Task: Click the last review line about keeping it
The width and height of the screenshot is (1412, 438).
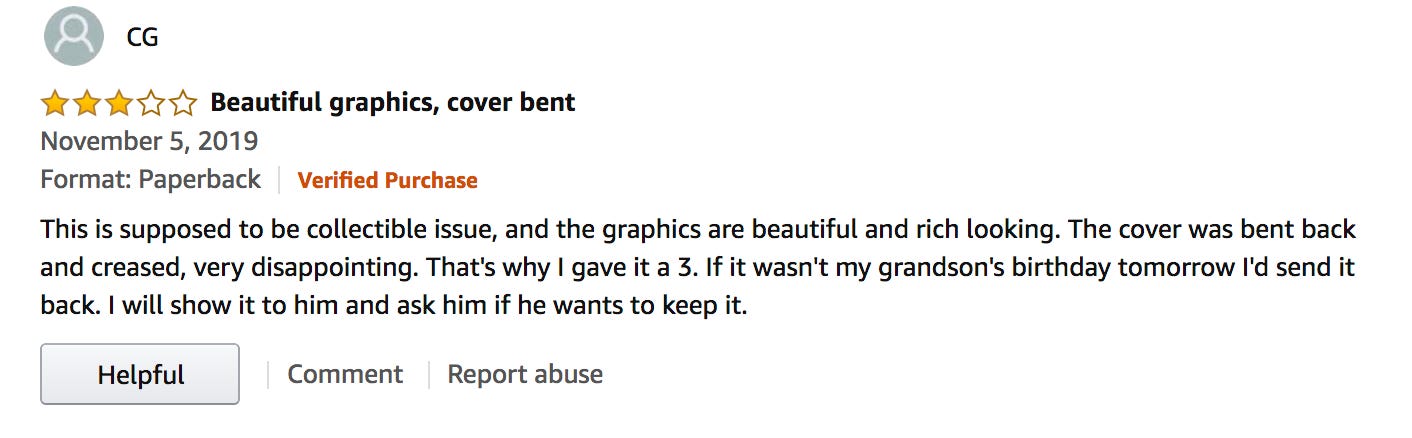Action: coord(394,306)
